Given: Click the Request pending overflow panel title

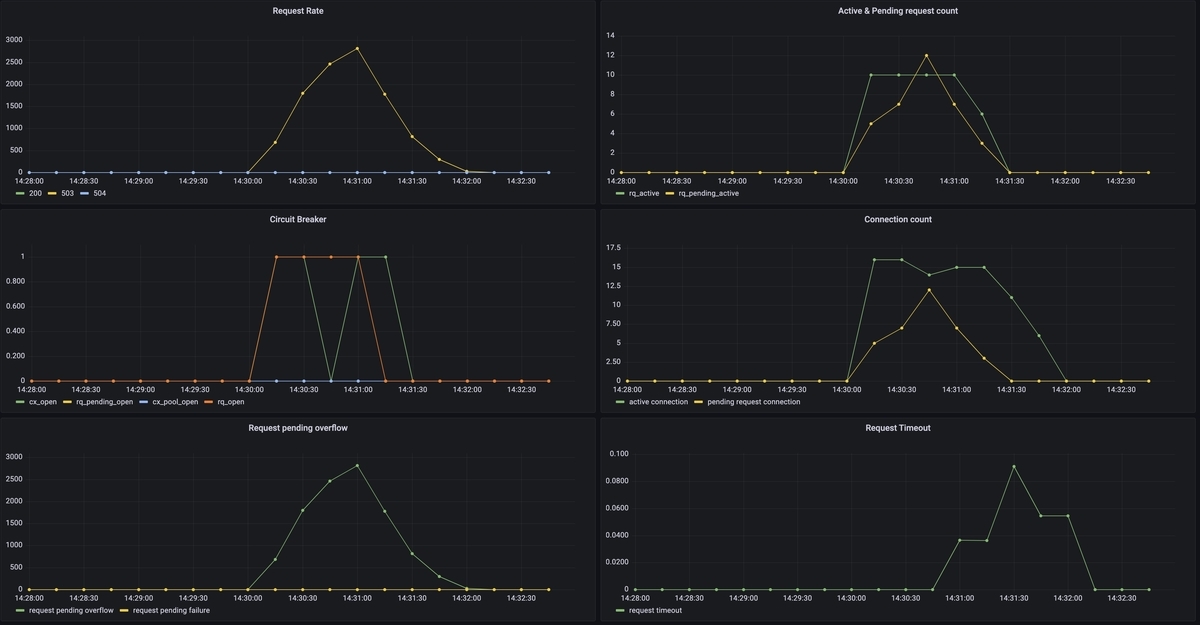Looking at the screenshot, I should (298, 428).
